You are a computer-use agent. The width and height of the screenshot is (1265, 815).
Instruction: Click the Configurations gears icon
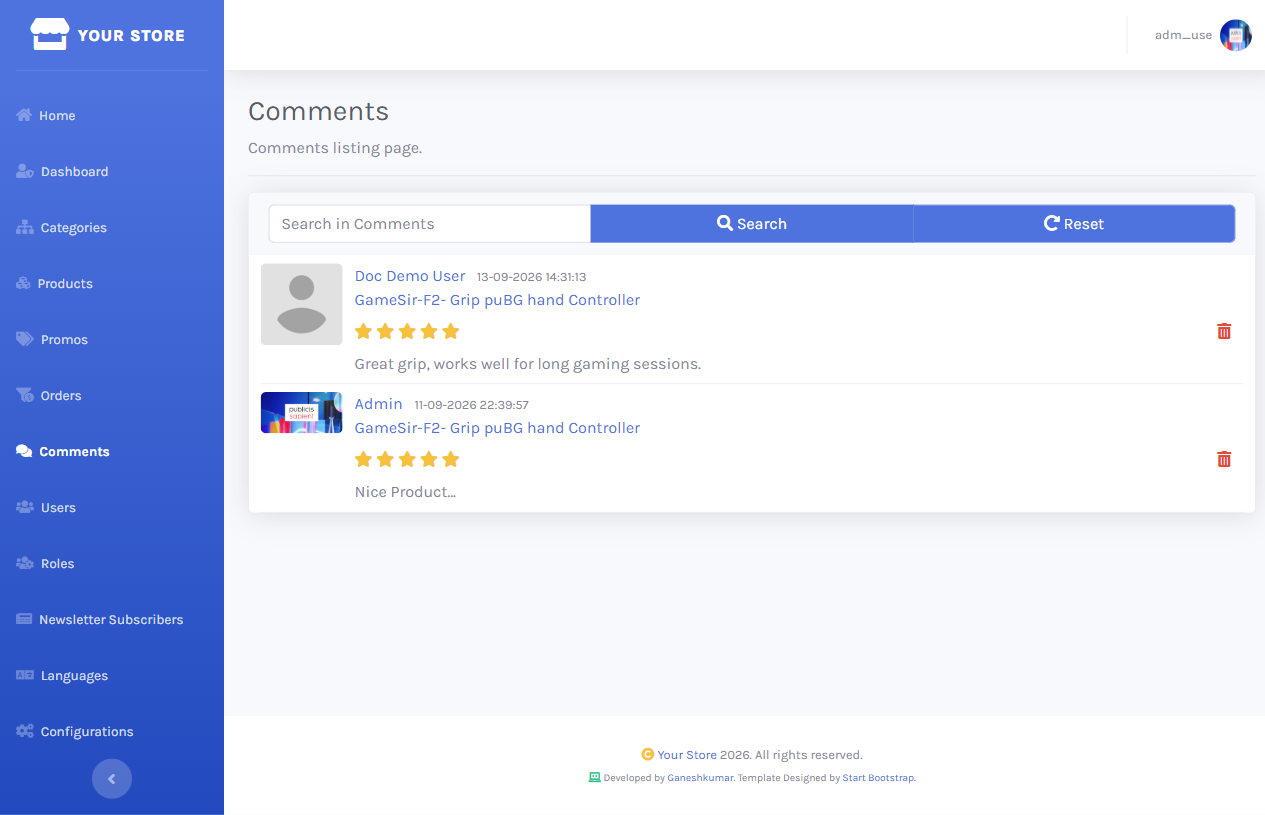coord(25,731)
